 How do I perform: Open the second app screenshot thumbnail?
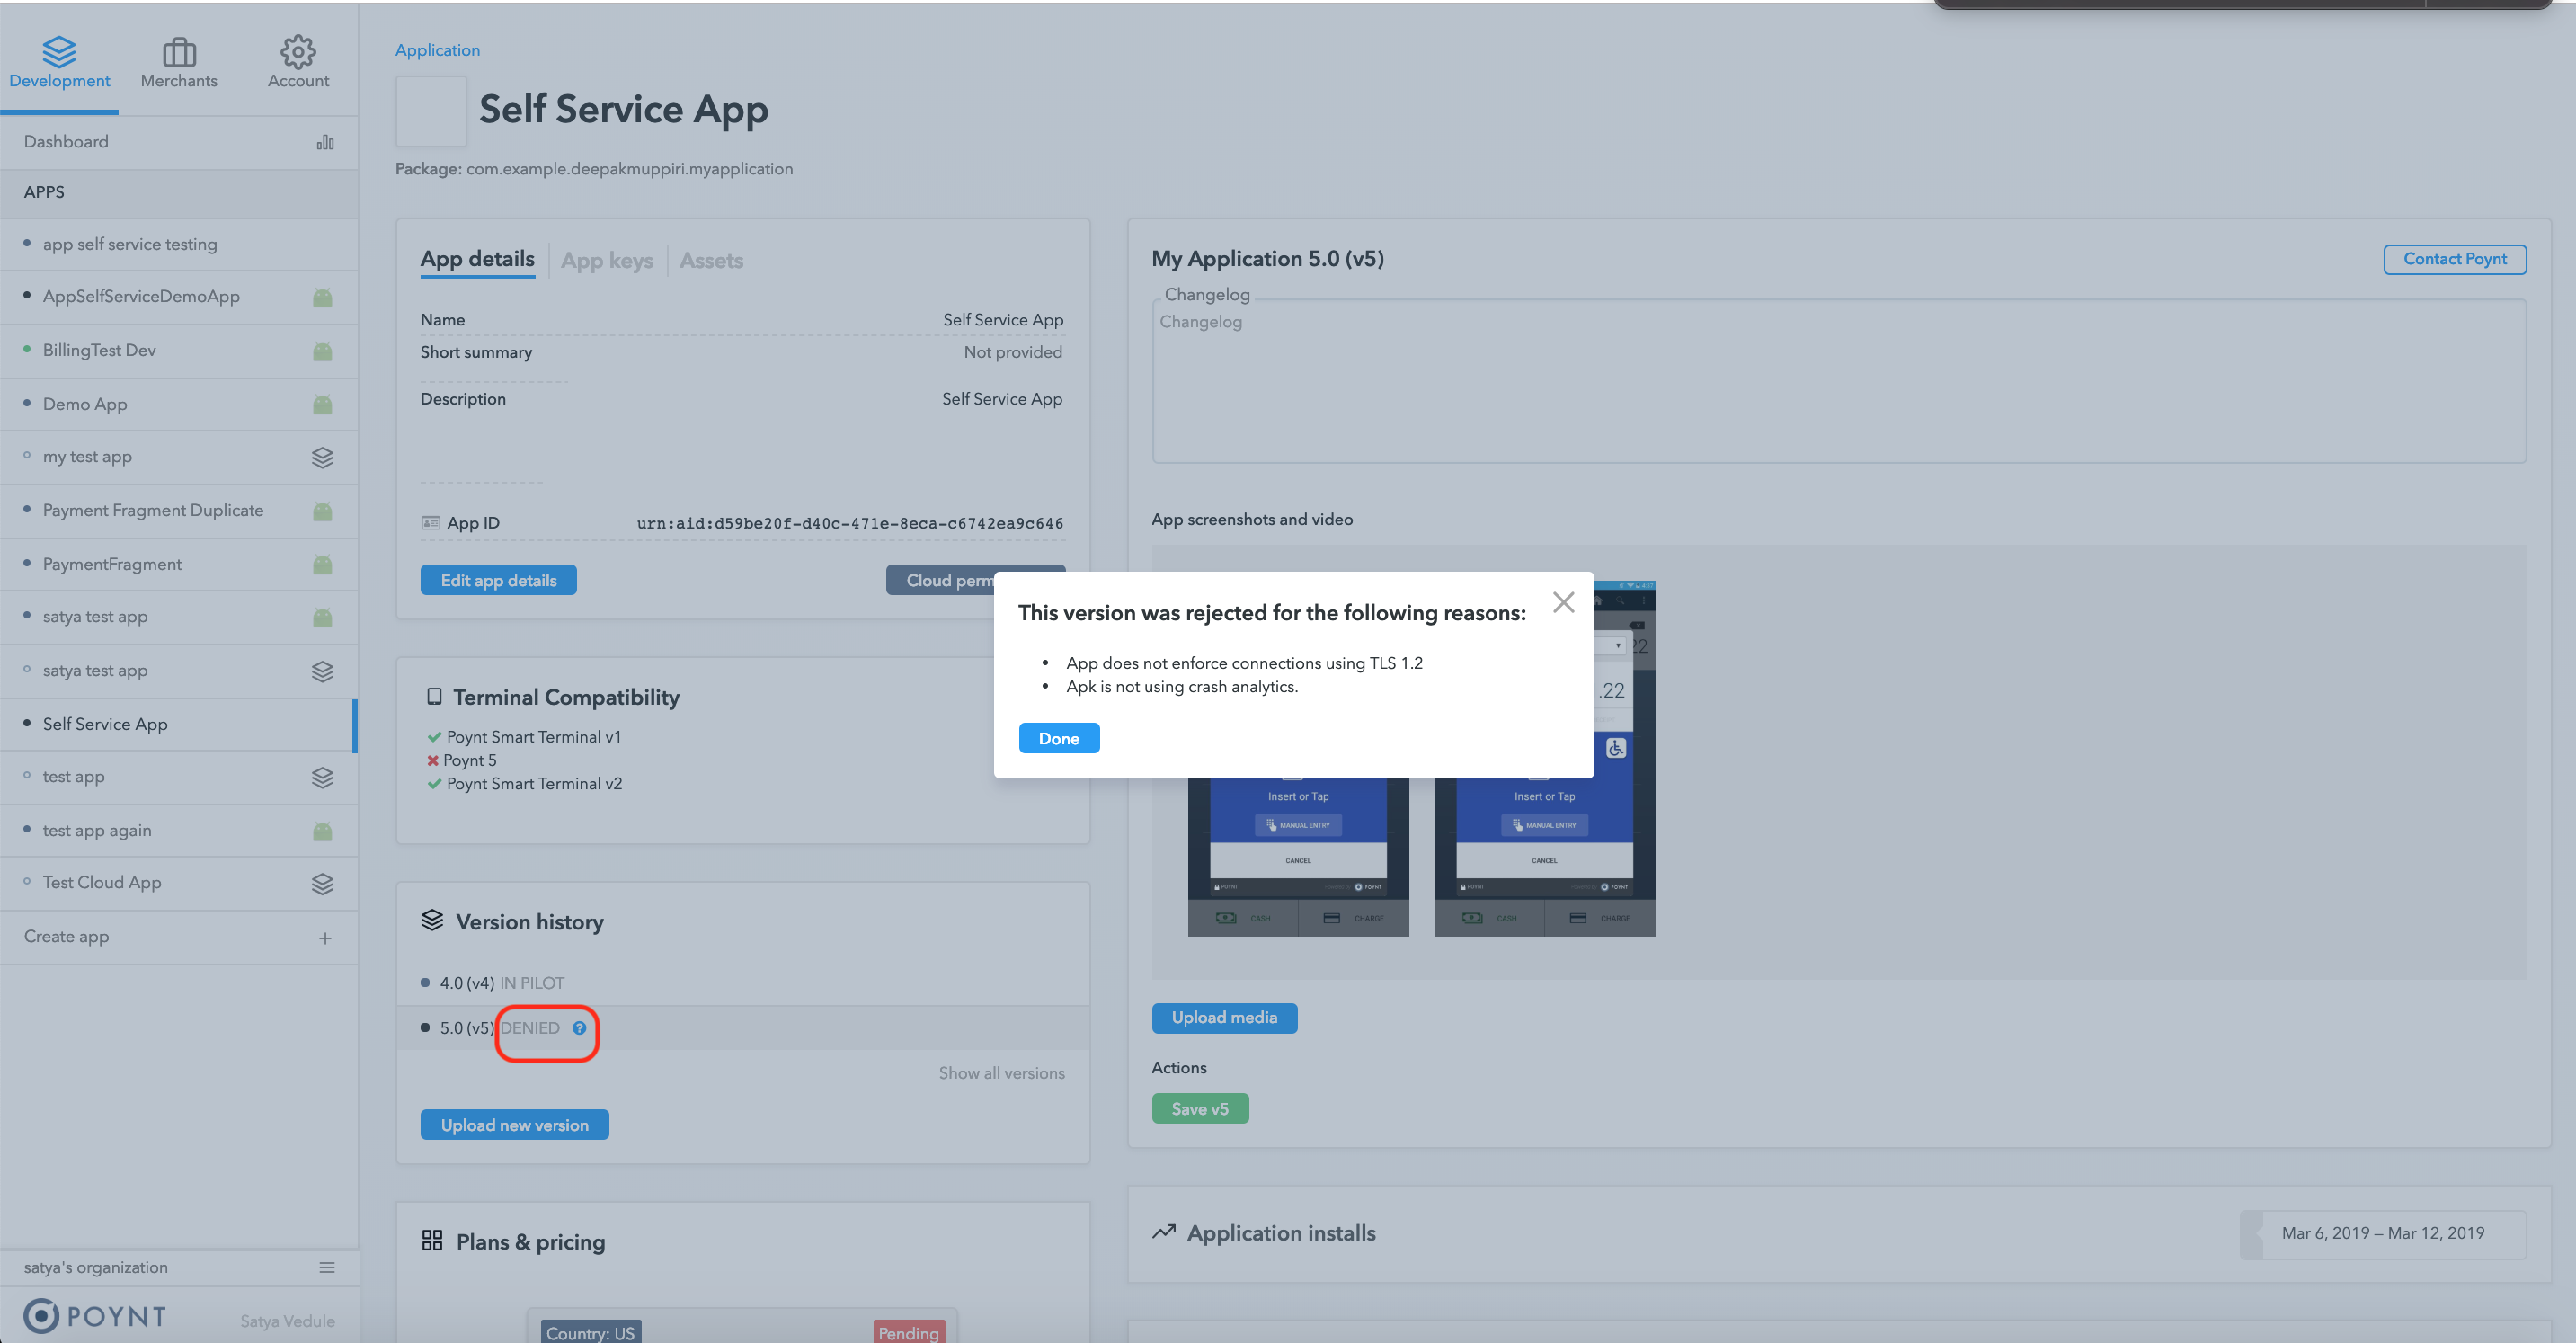click(x=1544, y=858)
